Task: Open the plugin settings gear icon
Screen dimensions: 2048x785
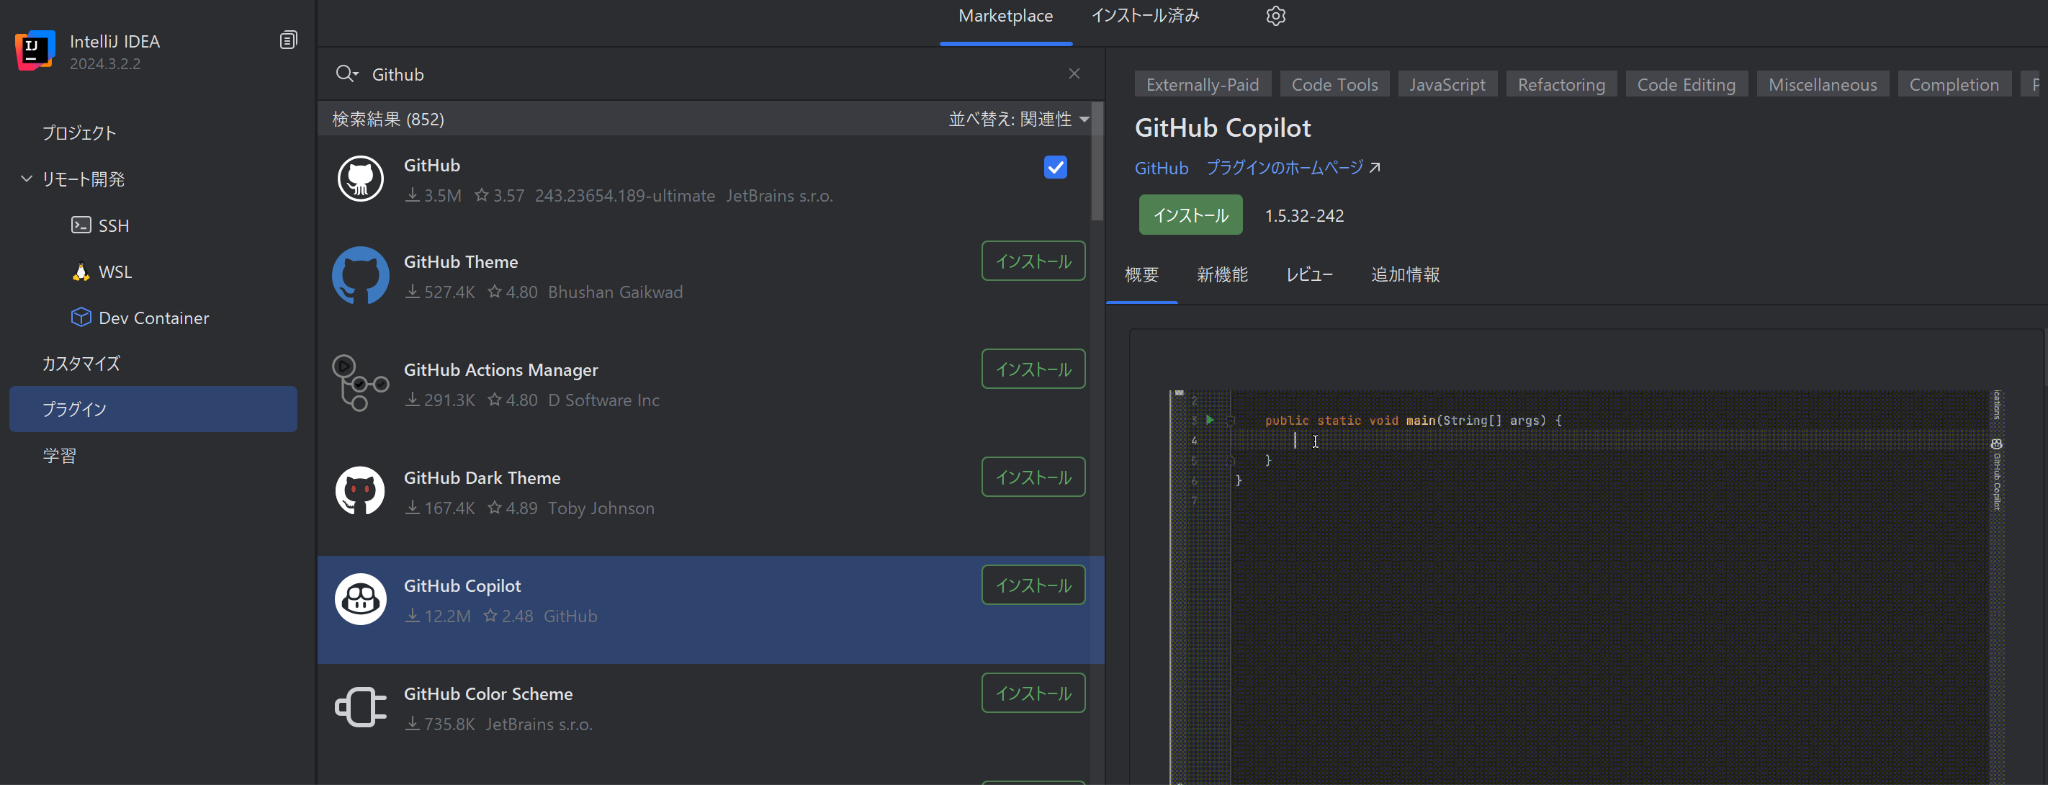Action: 1275,16
